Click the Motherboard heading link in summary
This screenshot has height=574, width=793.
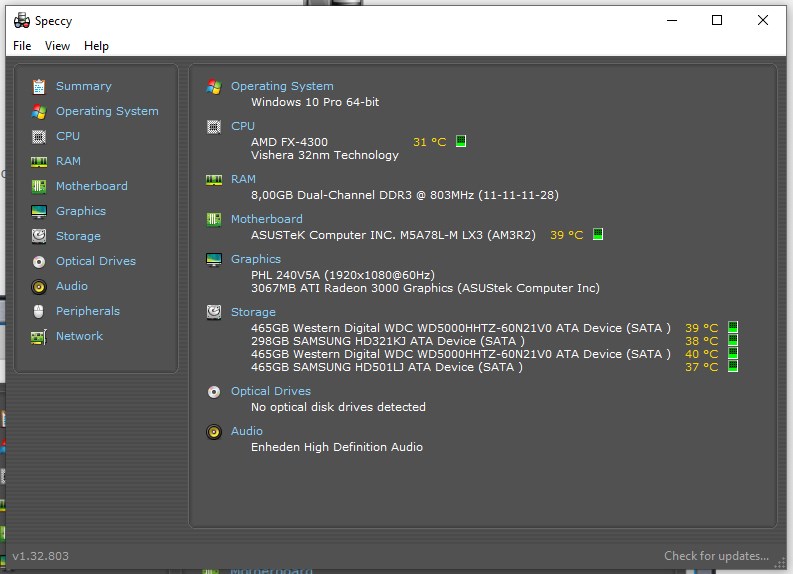tap(267, 219)
